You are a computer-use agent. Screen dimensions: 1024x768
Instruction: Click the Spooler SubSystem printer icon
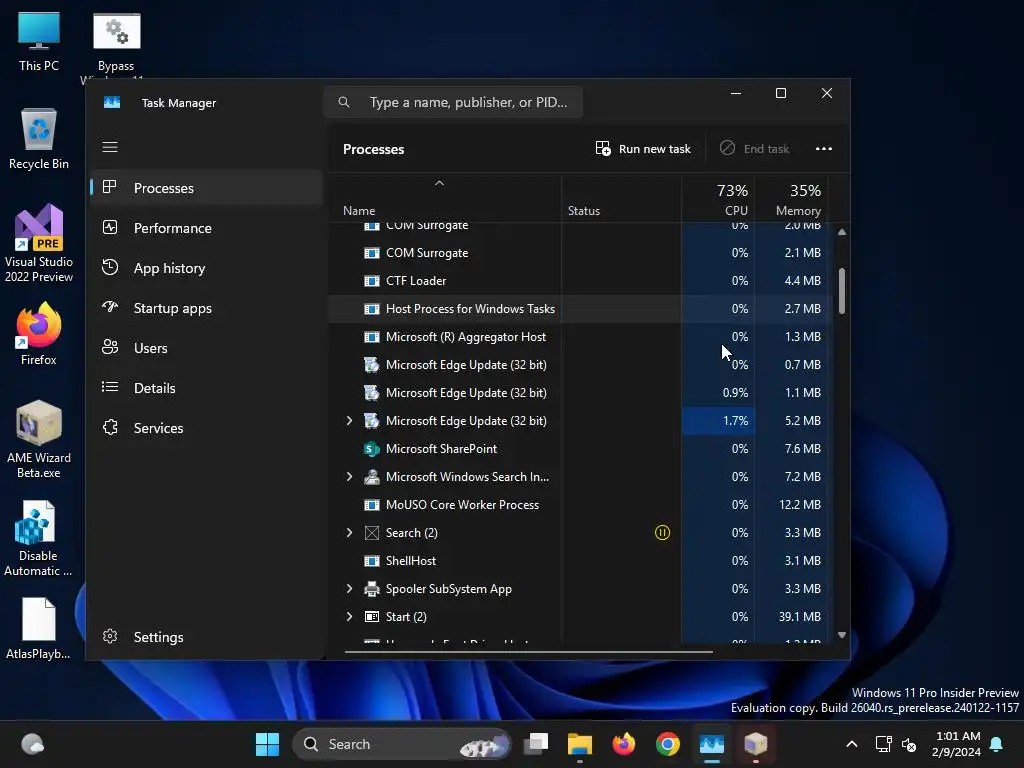coord(372,588)
